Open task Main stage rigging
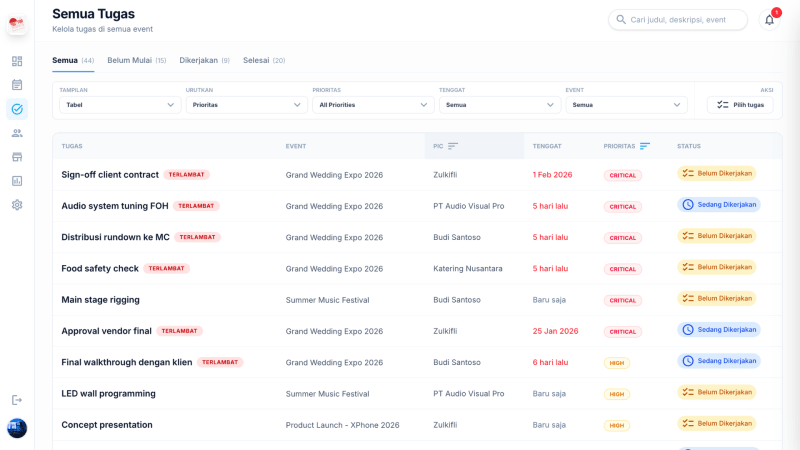This screenshot has width=800, height=450. point(101,299)
